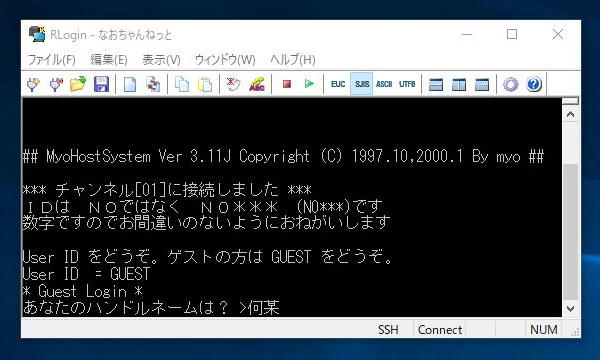Open the ヘルプ(H) menu
Screen dimensions: 600x360
(293, 59)
